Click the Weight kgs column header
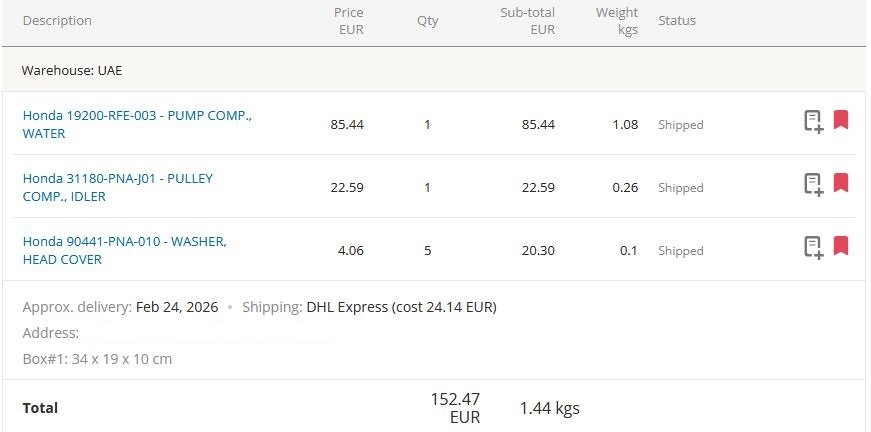Viewport: 871px width, 432px height. pyautogui.click(x=617, y=21)
